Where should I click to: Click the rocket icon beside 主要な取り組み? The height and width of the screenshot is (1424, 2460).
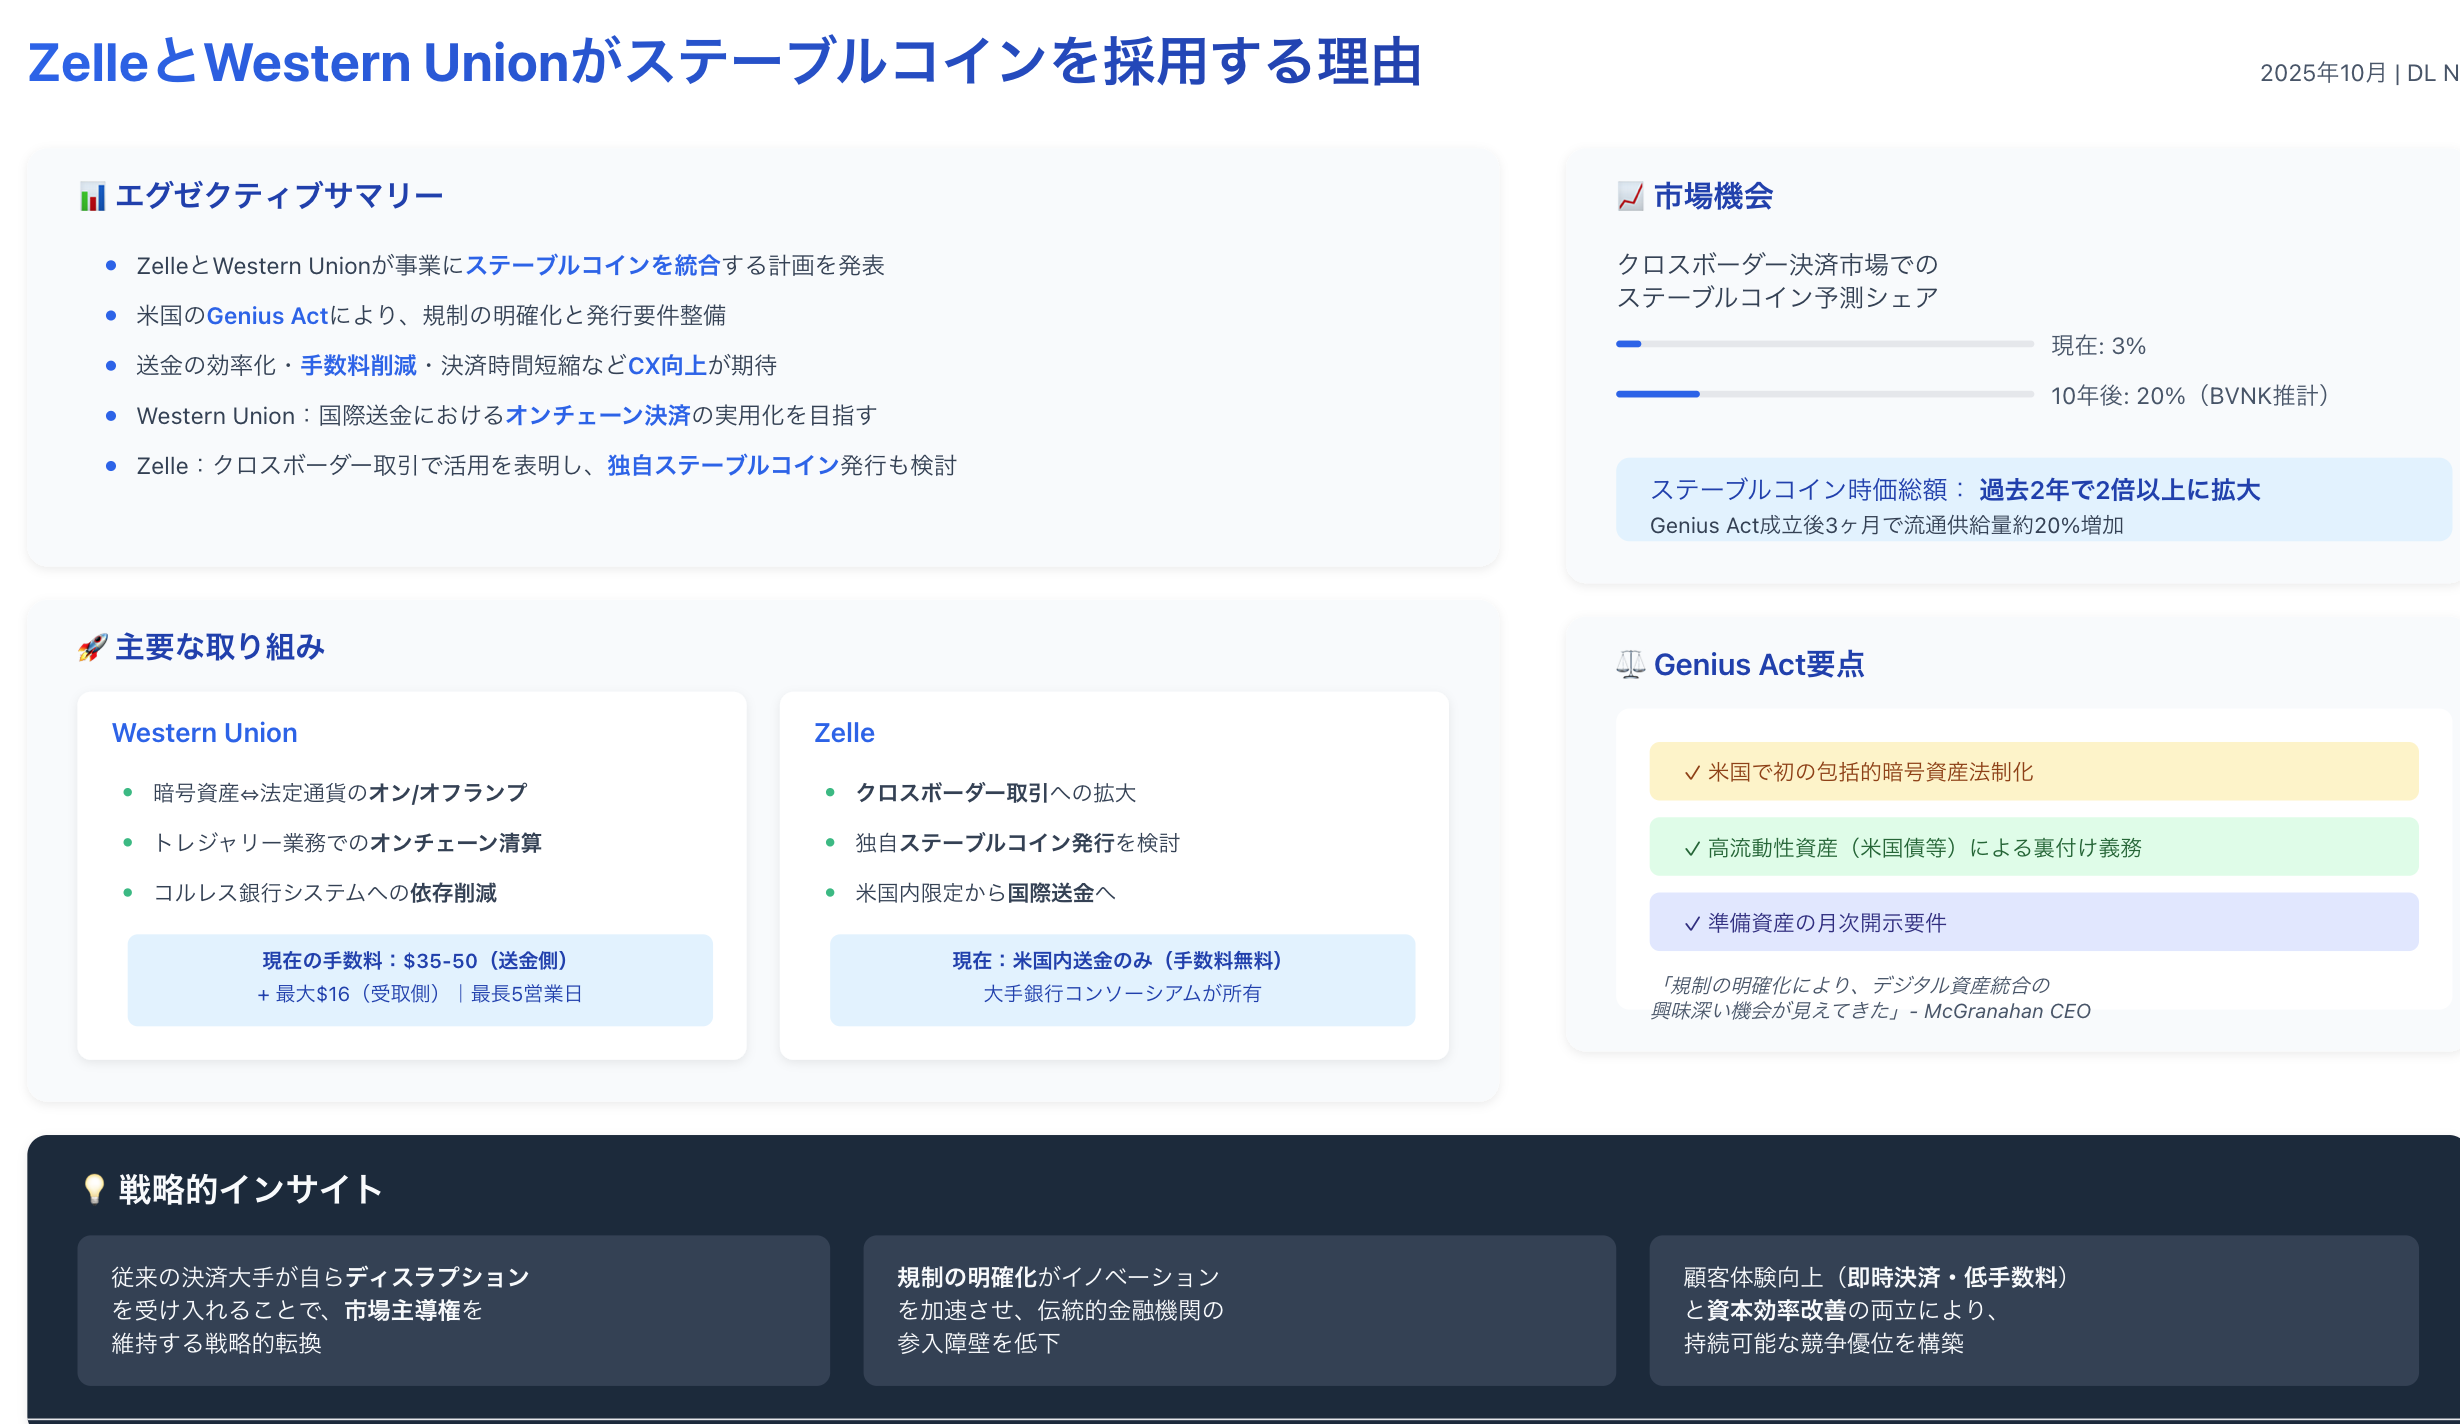(x=92, y=648)
